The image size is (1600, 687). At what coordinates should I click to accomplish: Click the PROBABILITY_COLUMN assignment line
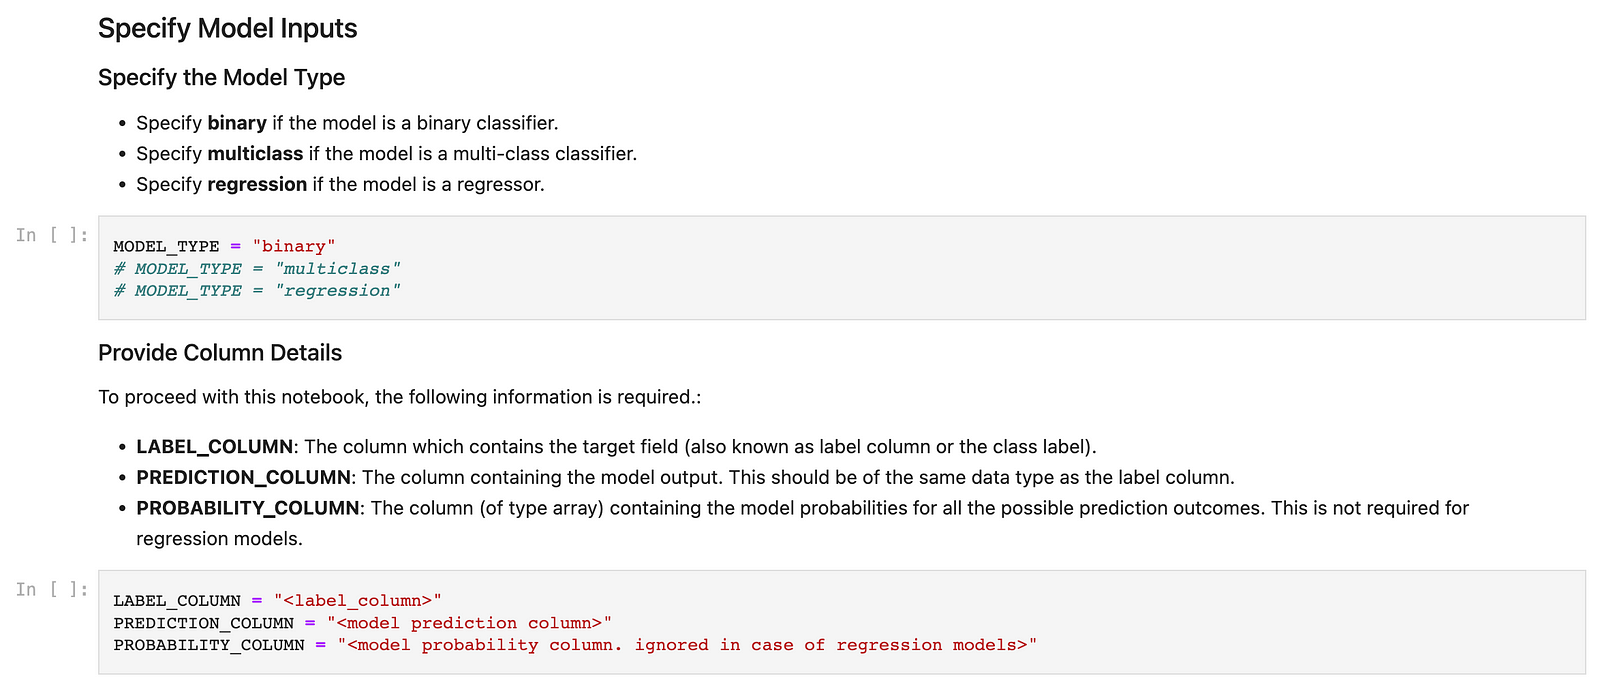tap(575, 644)
